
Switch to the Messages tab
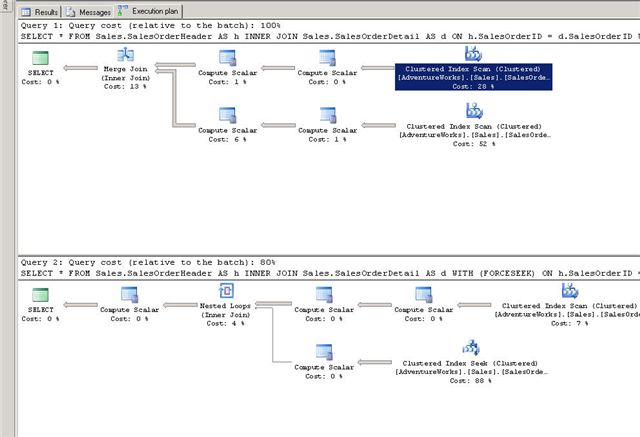[x=86, y=10]
